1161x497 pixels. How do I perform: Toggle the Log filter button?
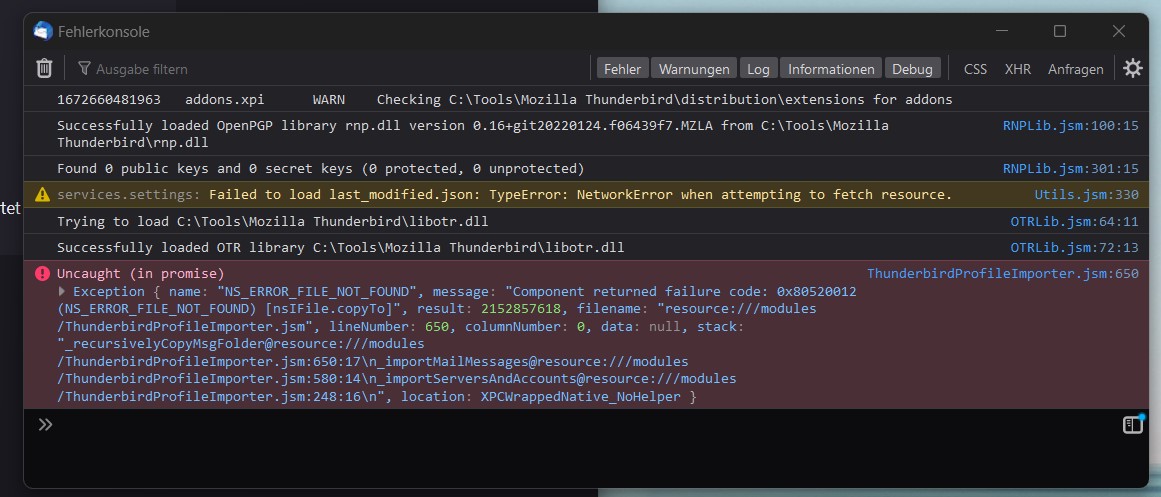(x=758, y=69)
